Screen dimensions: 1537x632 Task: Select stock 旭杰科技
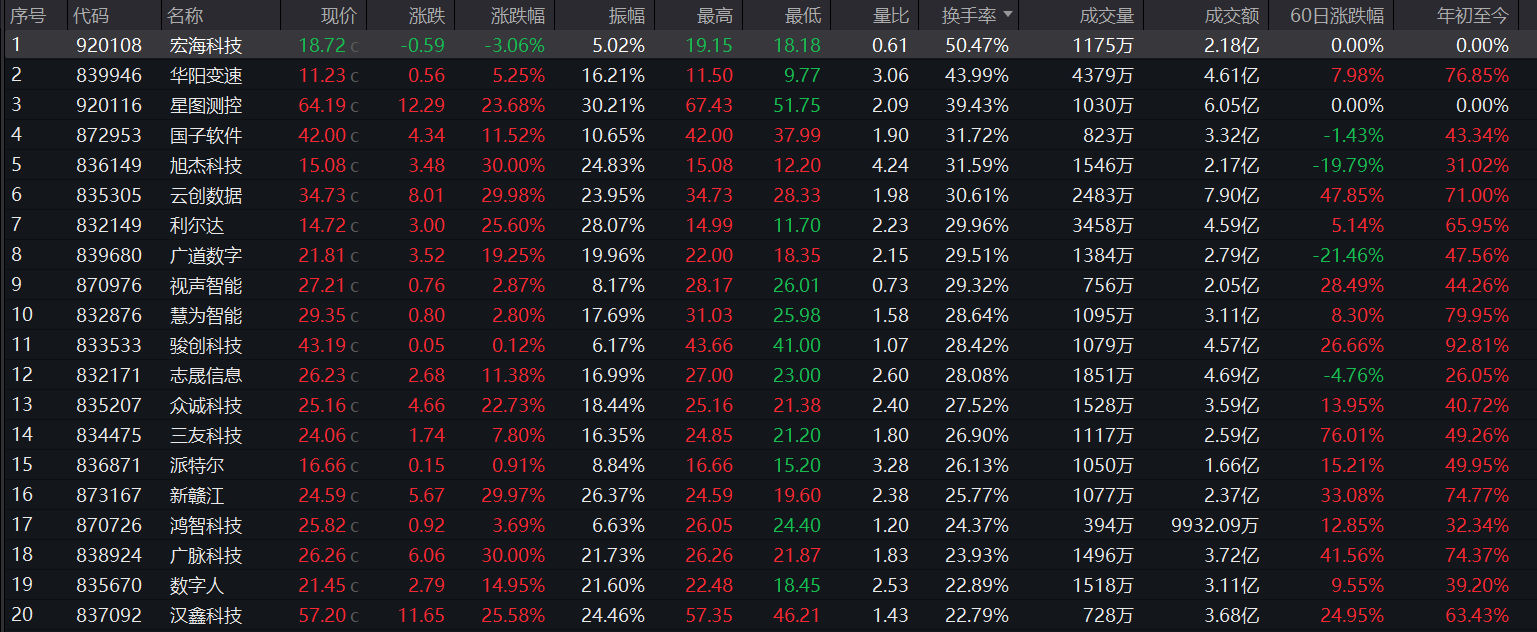(206, 165)
